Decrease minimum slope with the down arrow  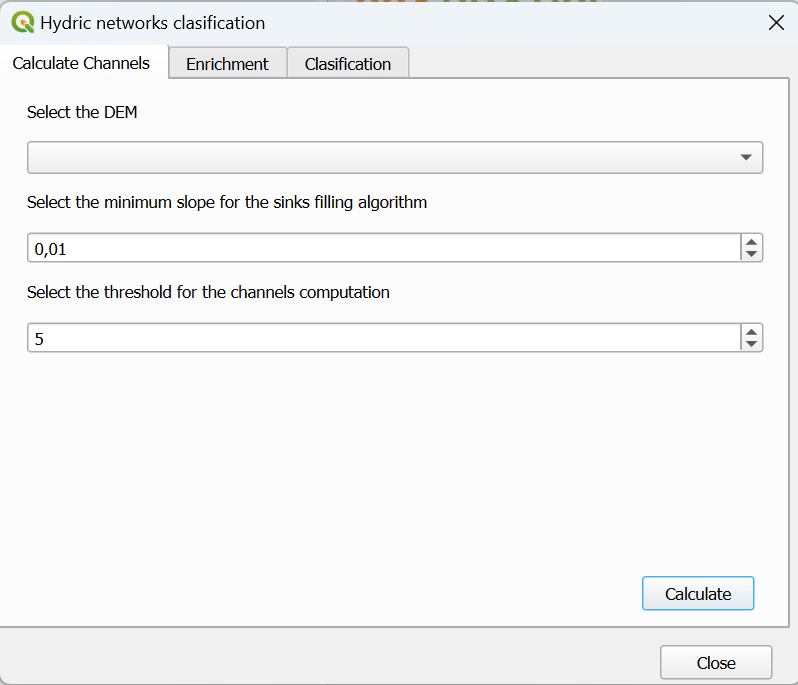[751, 254]
